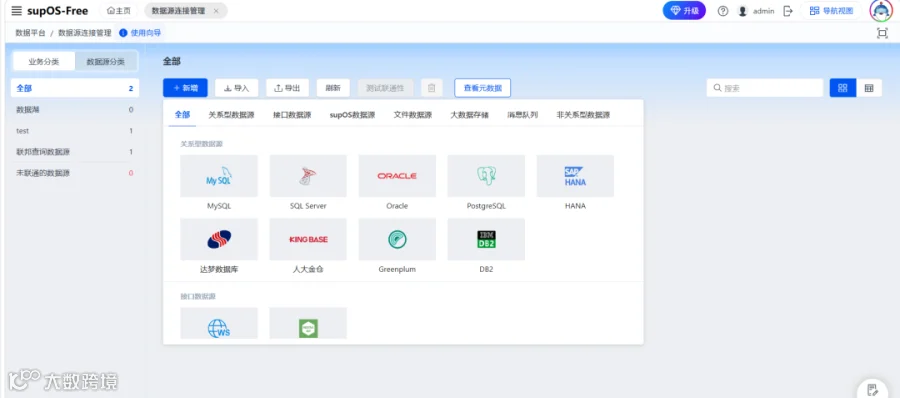Toggle to 数据源分类 classification
This screenshot has width=900, height=398.
point(106,61)
